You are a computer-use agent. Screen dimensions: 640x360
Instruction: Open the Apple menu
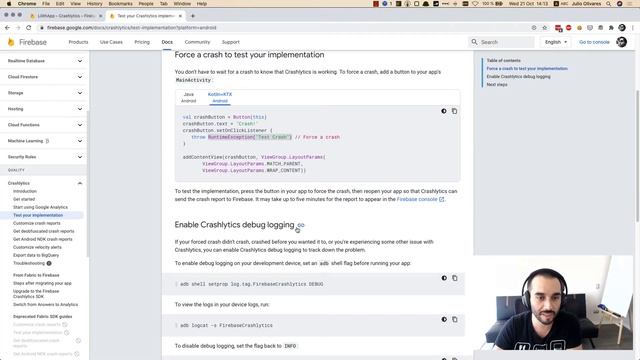click(8, 4)
